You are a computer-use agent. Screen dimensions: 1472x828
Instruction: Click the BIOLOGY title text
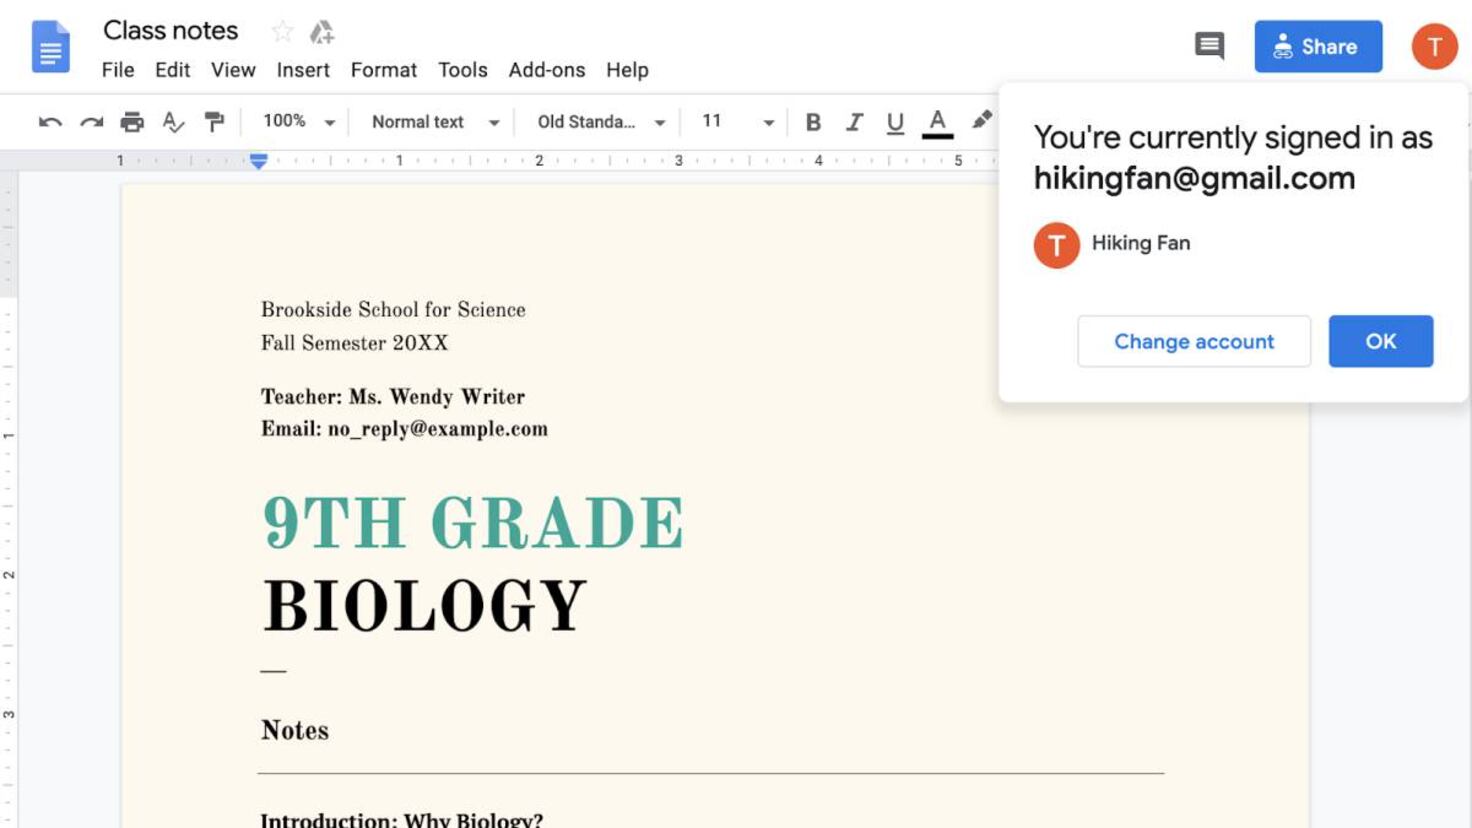tap(424, 606)
